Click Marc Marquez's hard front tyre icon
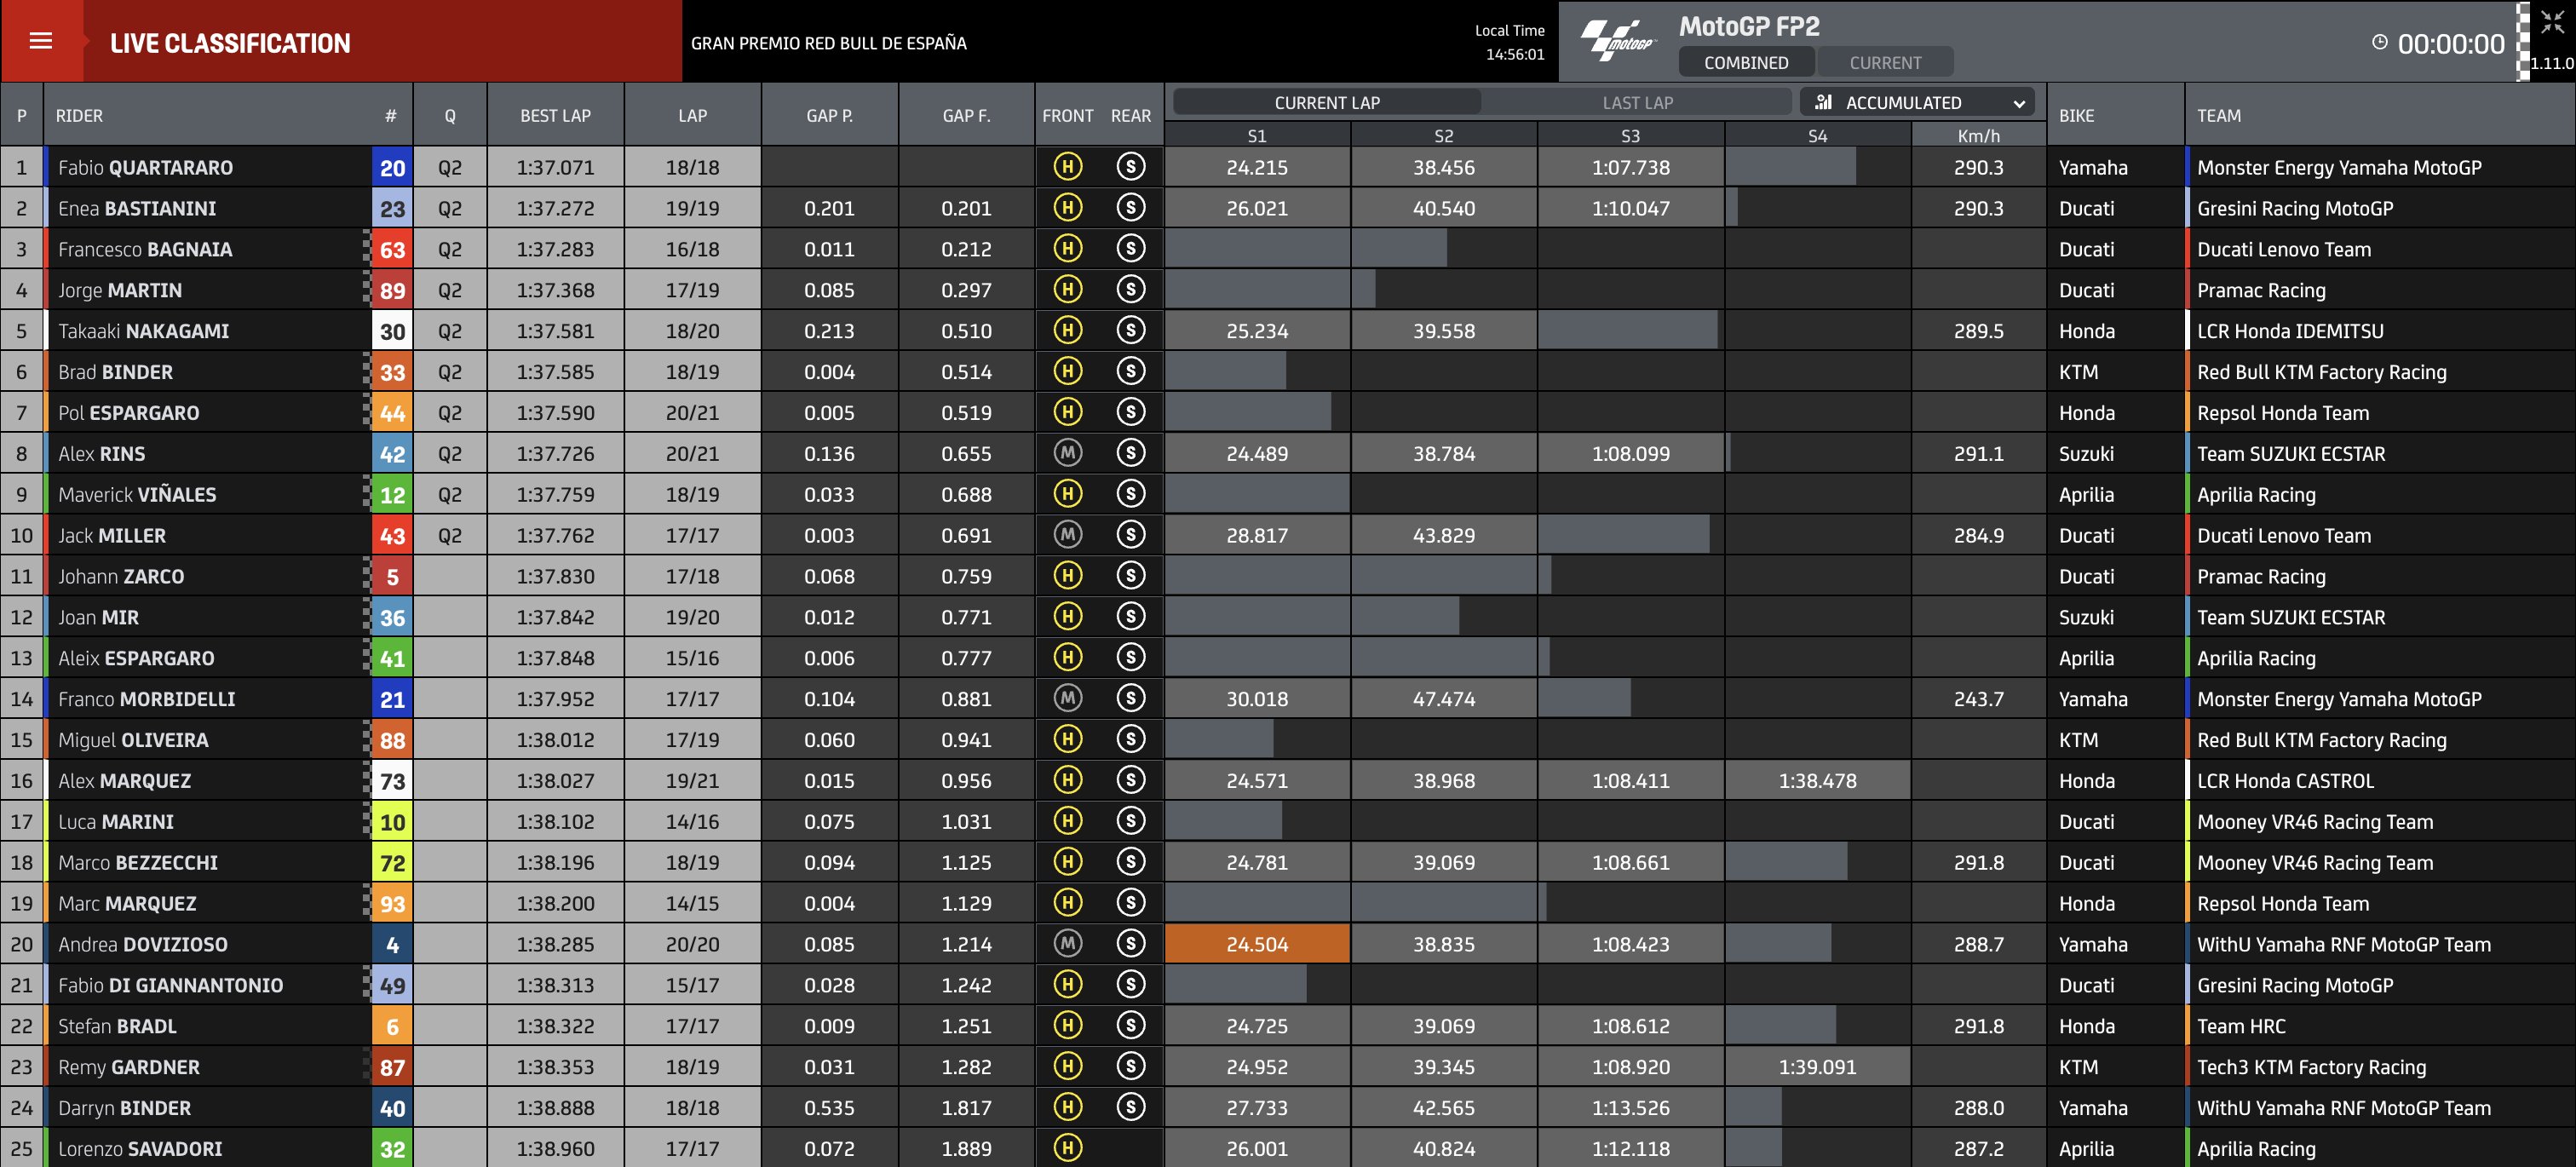 (x=1068, y=903)
